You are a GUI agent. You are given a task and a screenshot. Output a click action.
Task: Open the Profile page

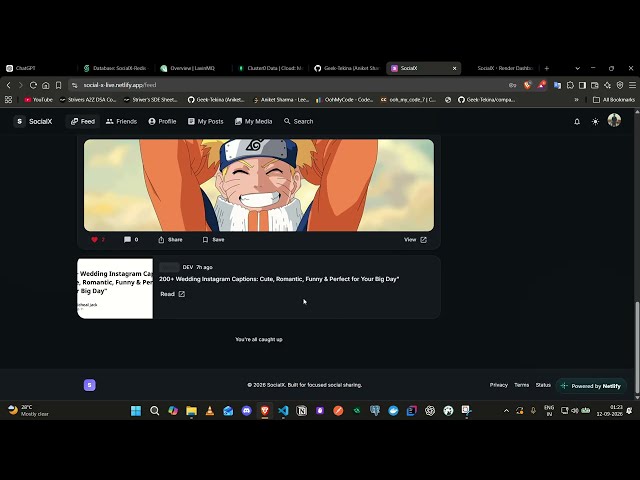click(x=162, y=121)
